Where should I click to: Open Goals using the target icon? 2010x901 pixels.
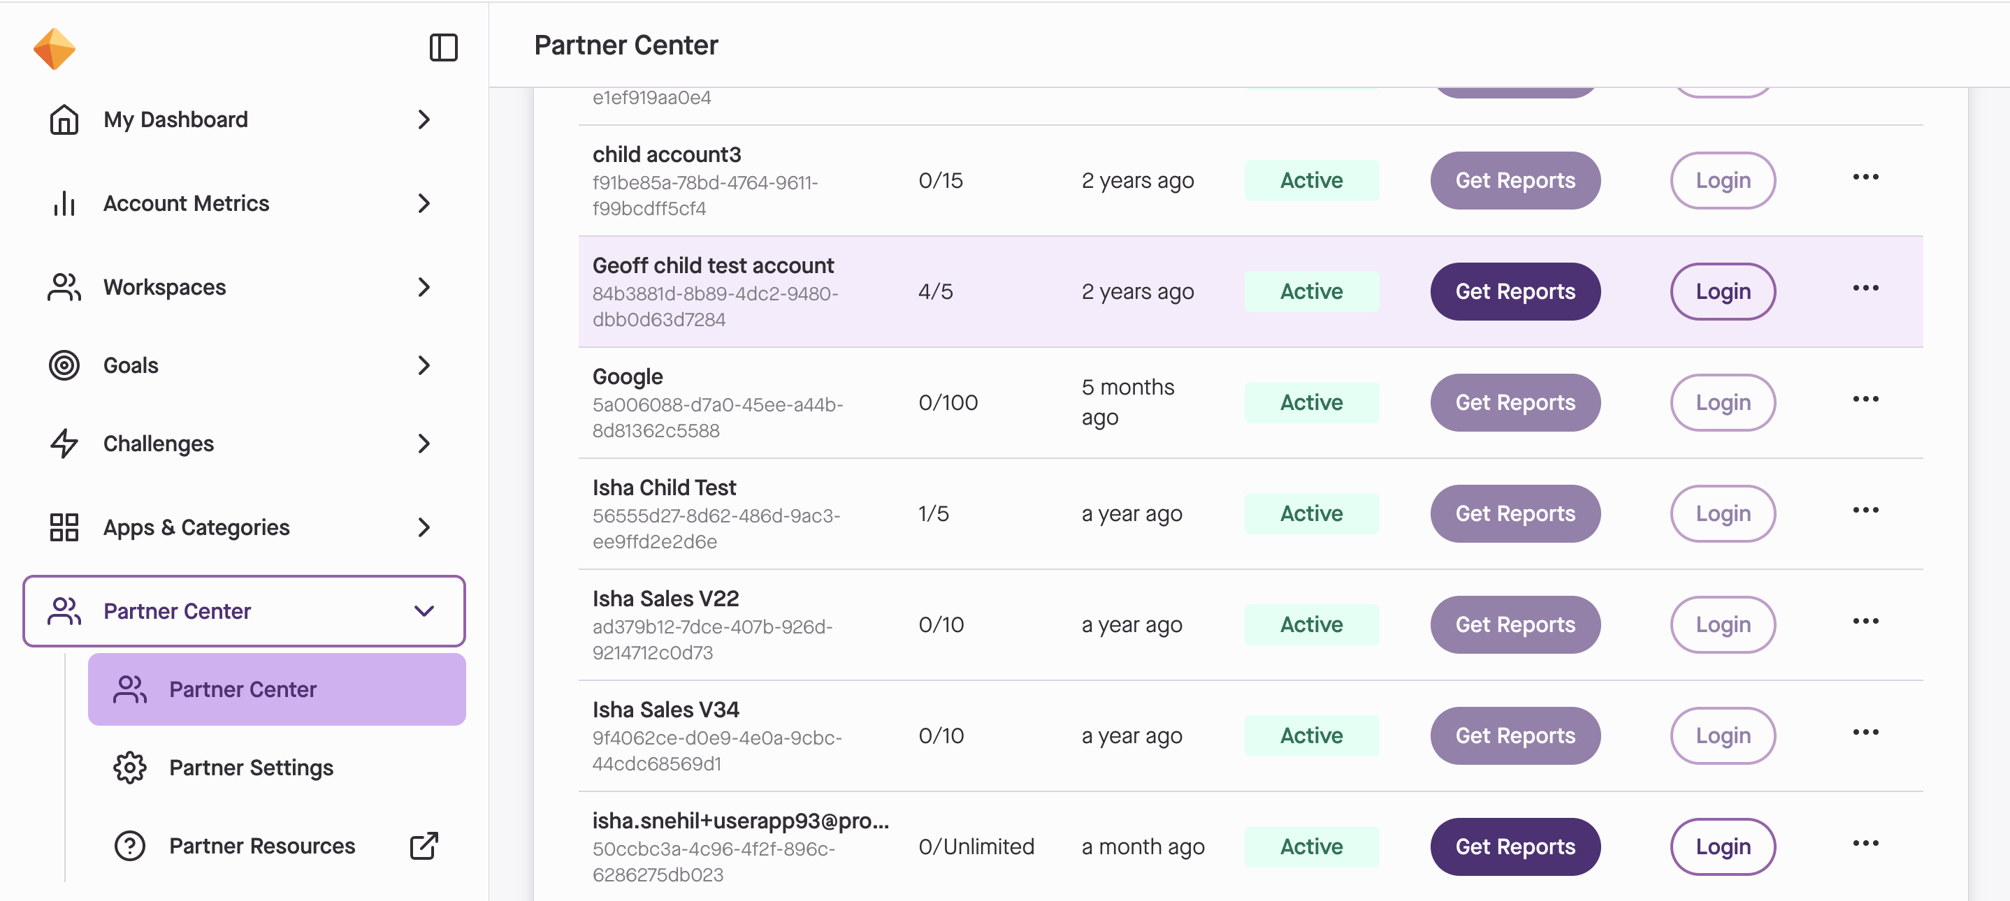[64, 365]
